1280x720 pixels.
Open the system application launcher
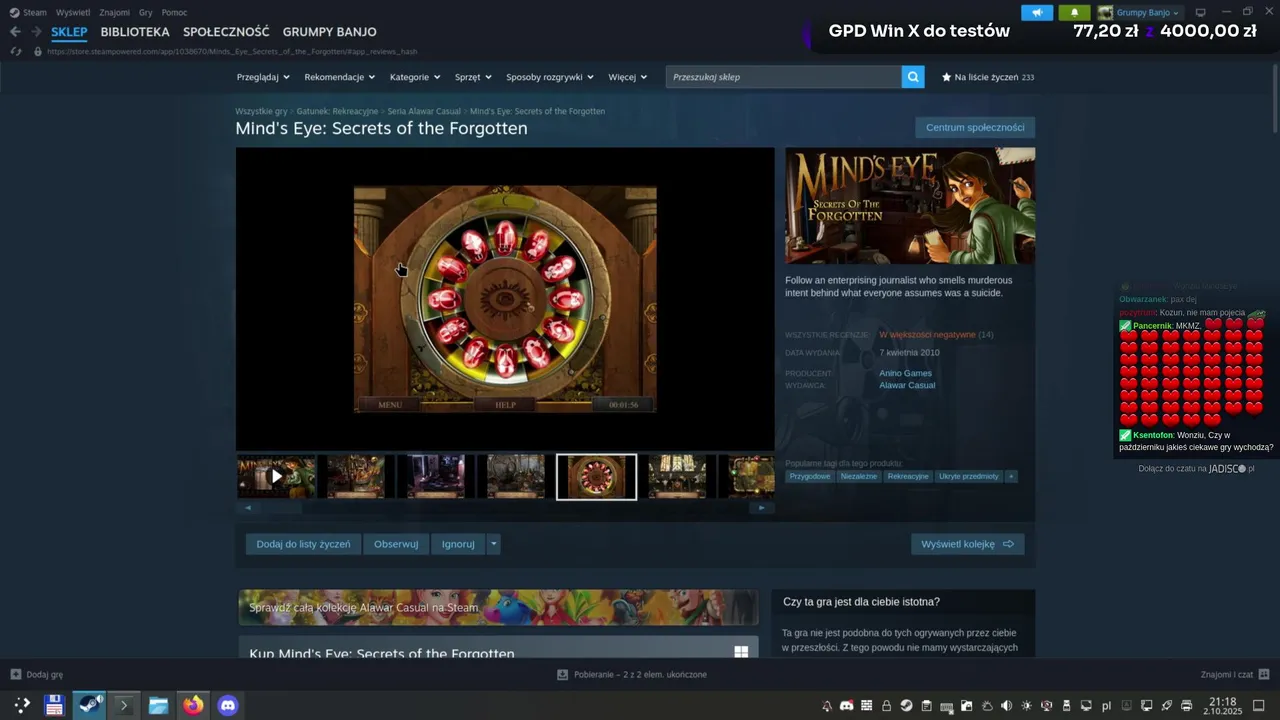coord(21,705)
